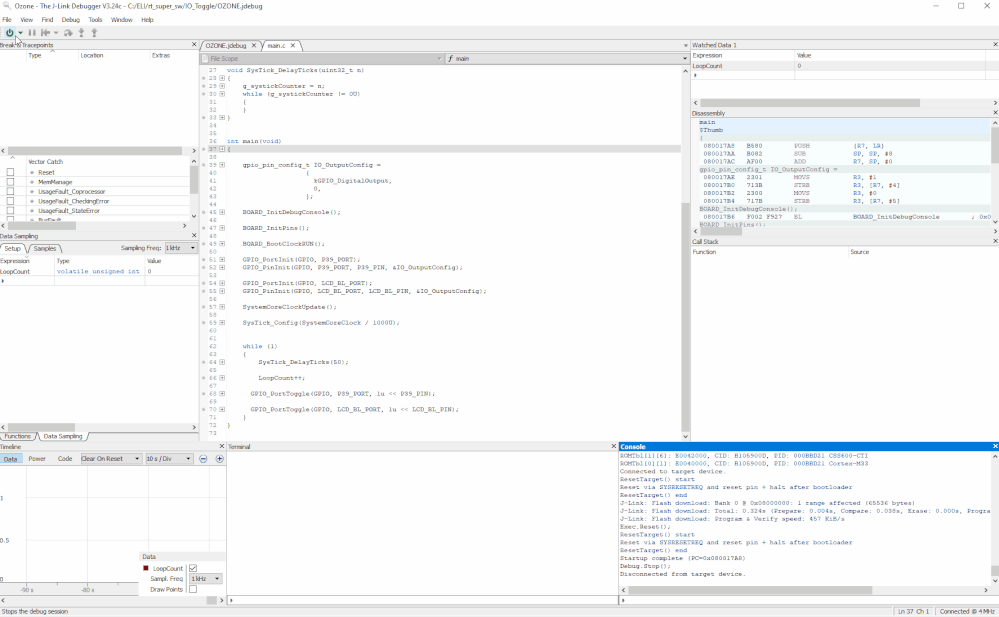Close the Call Stack panel
The height and width of the screenshot is (617, 999).
point(995,242)
